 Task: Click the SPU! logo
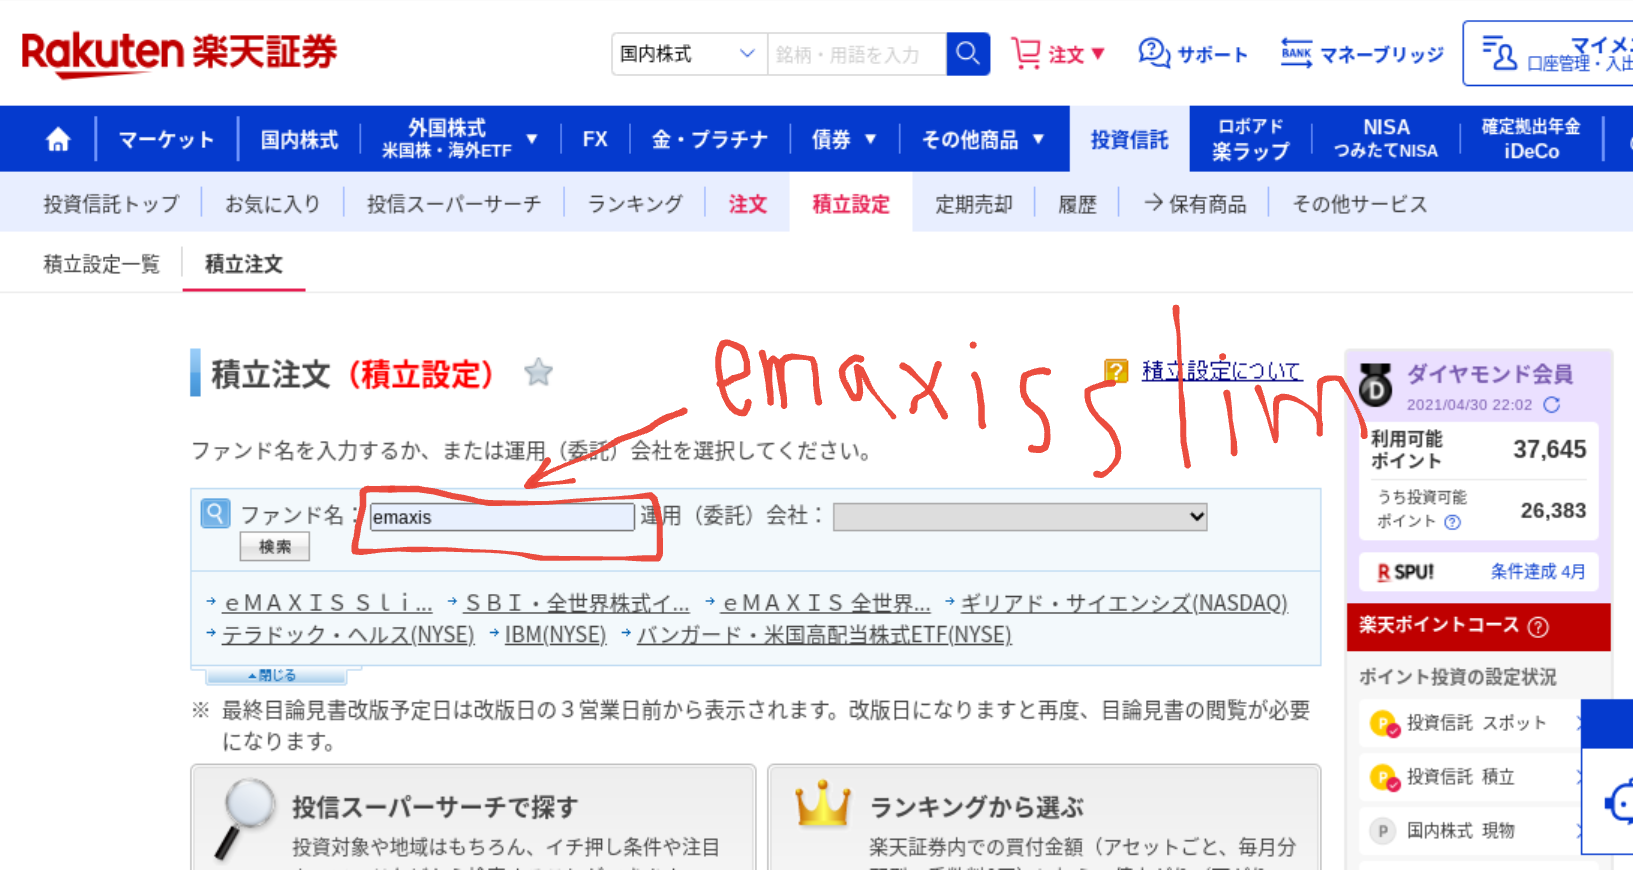click(1406, 572)
